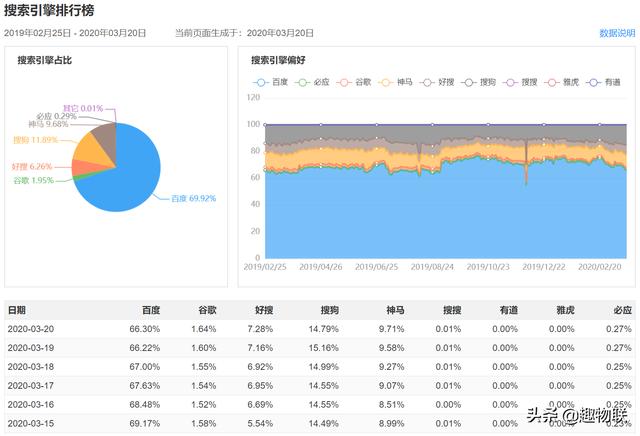Click the 66.30% 百度 value
Image resolution: width=640 pixels, height=436 pixels.
145,329
